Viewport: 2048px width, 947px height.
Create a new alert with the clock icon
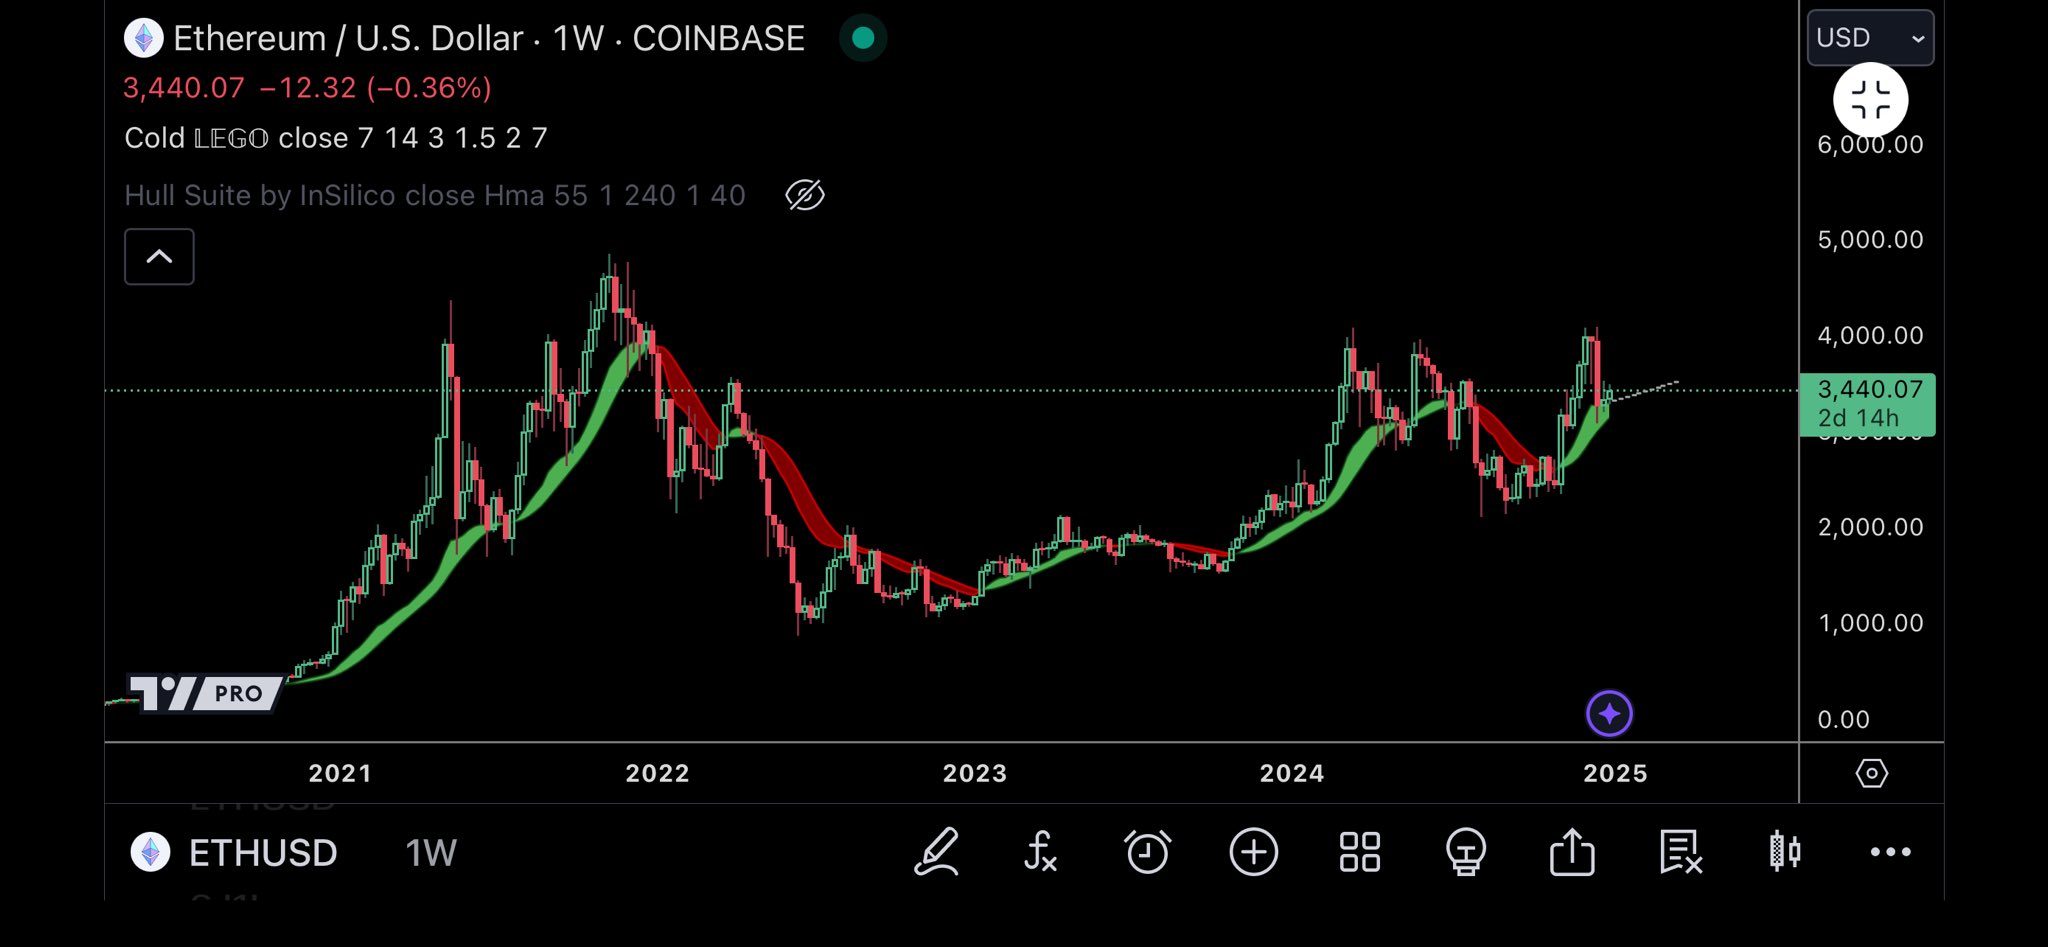point(1147,852)
